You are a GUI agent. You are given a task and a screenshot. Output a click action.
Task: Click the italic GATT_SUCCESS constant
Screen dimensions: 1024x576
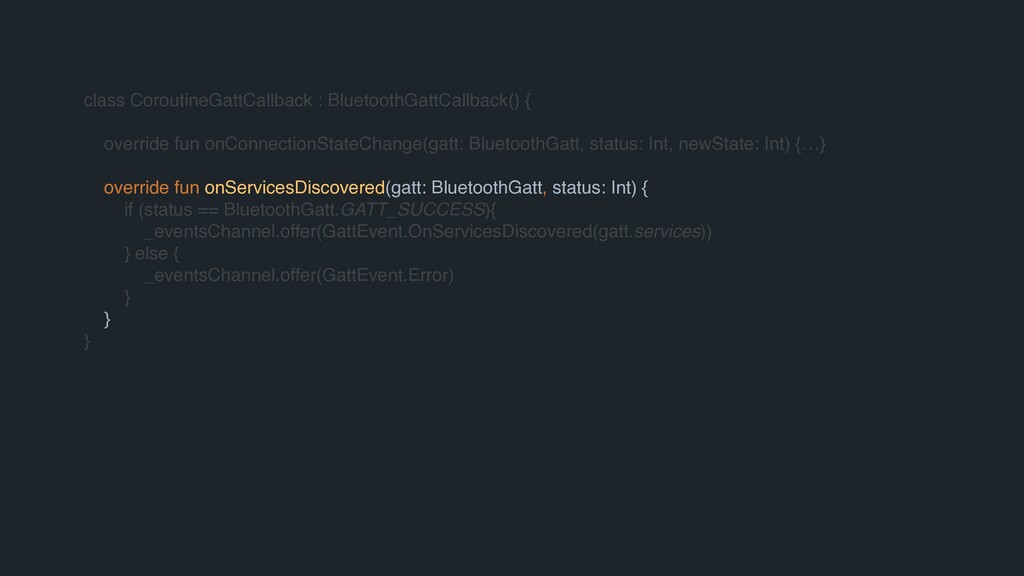pos(413,210)
